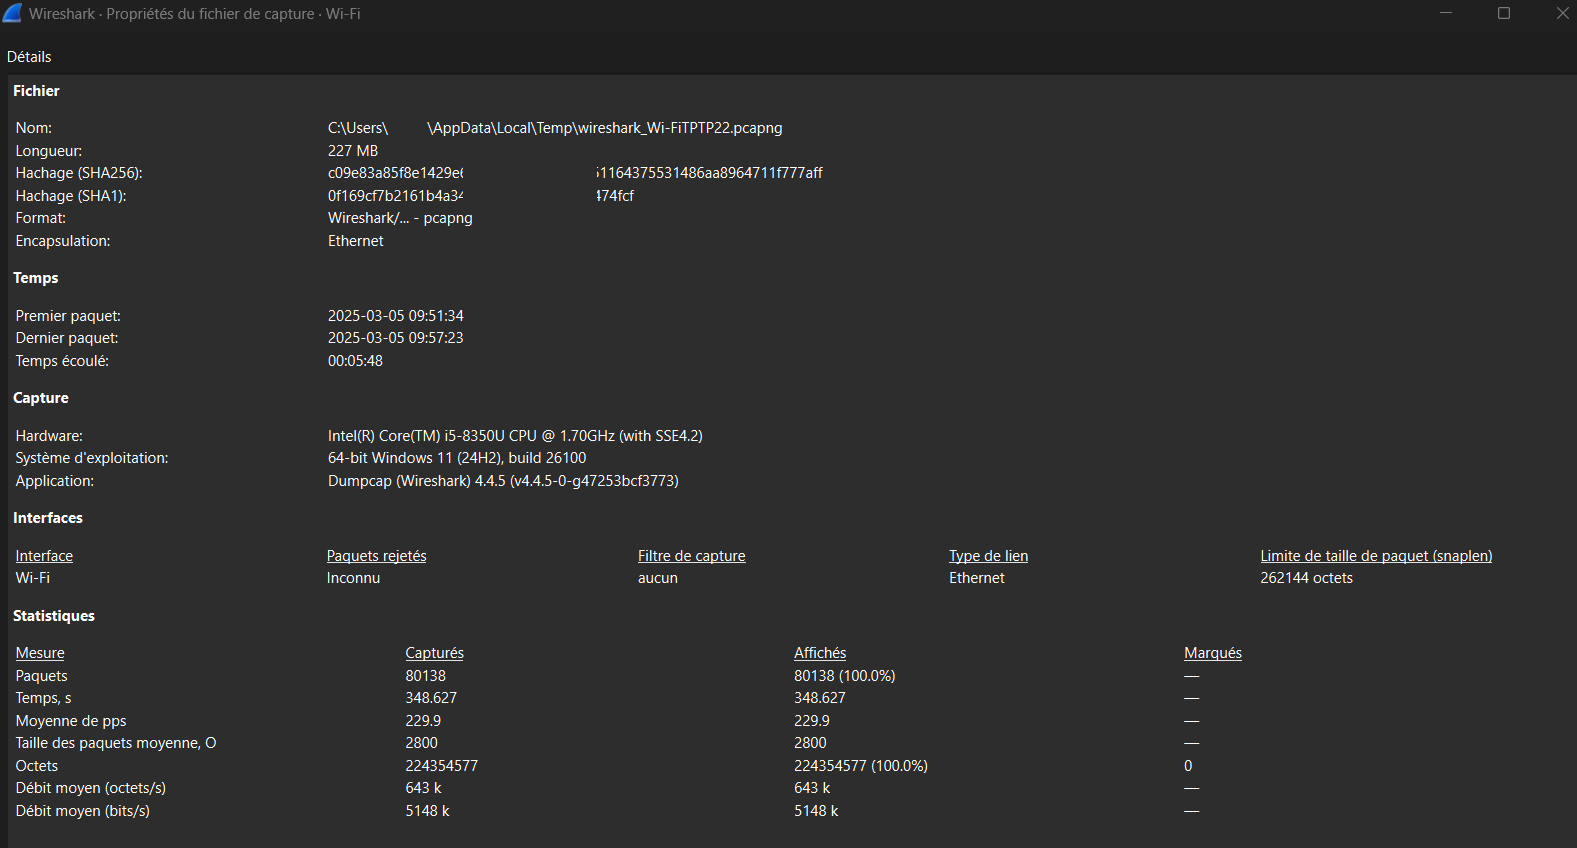Viewport: 1577px width, 848px height.
Task: Click the Paquets rejetés column header
Action: coord(376,556)
